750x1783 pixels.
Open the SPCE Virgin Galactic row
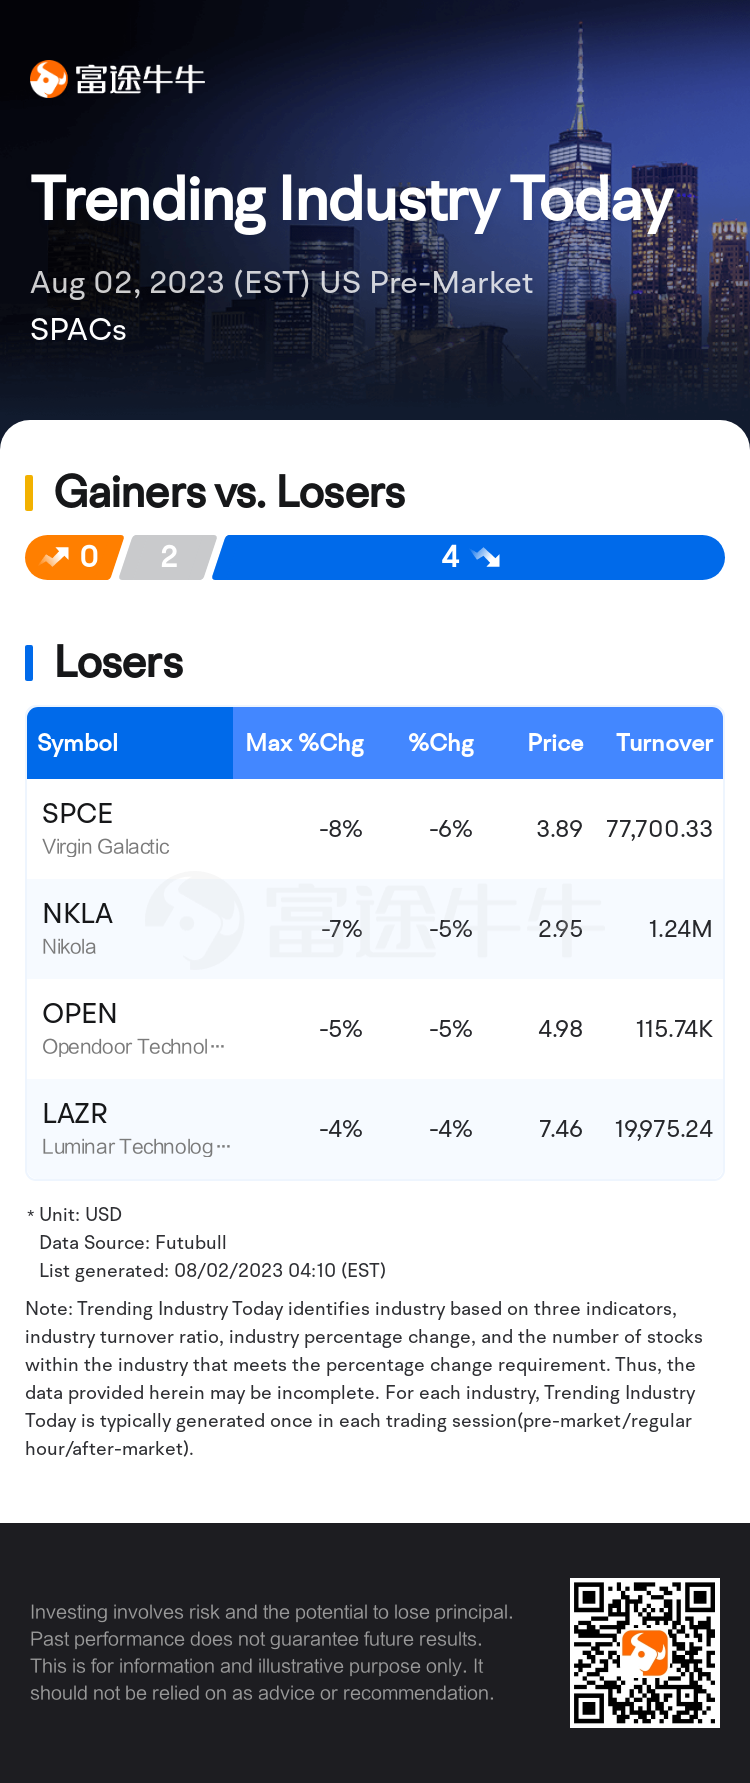[375, 829]
